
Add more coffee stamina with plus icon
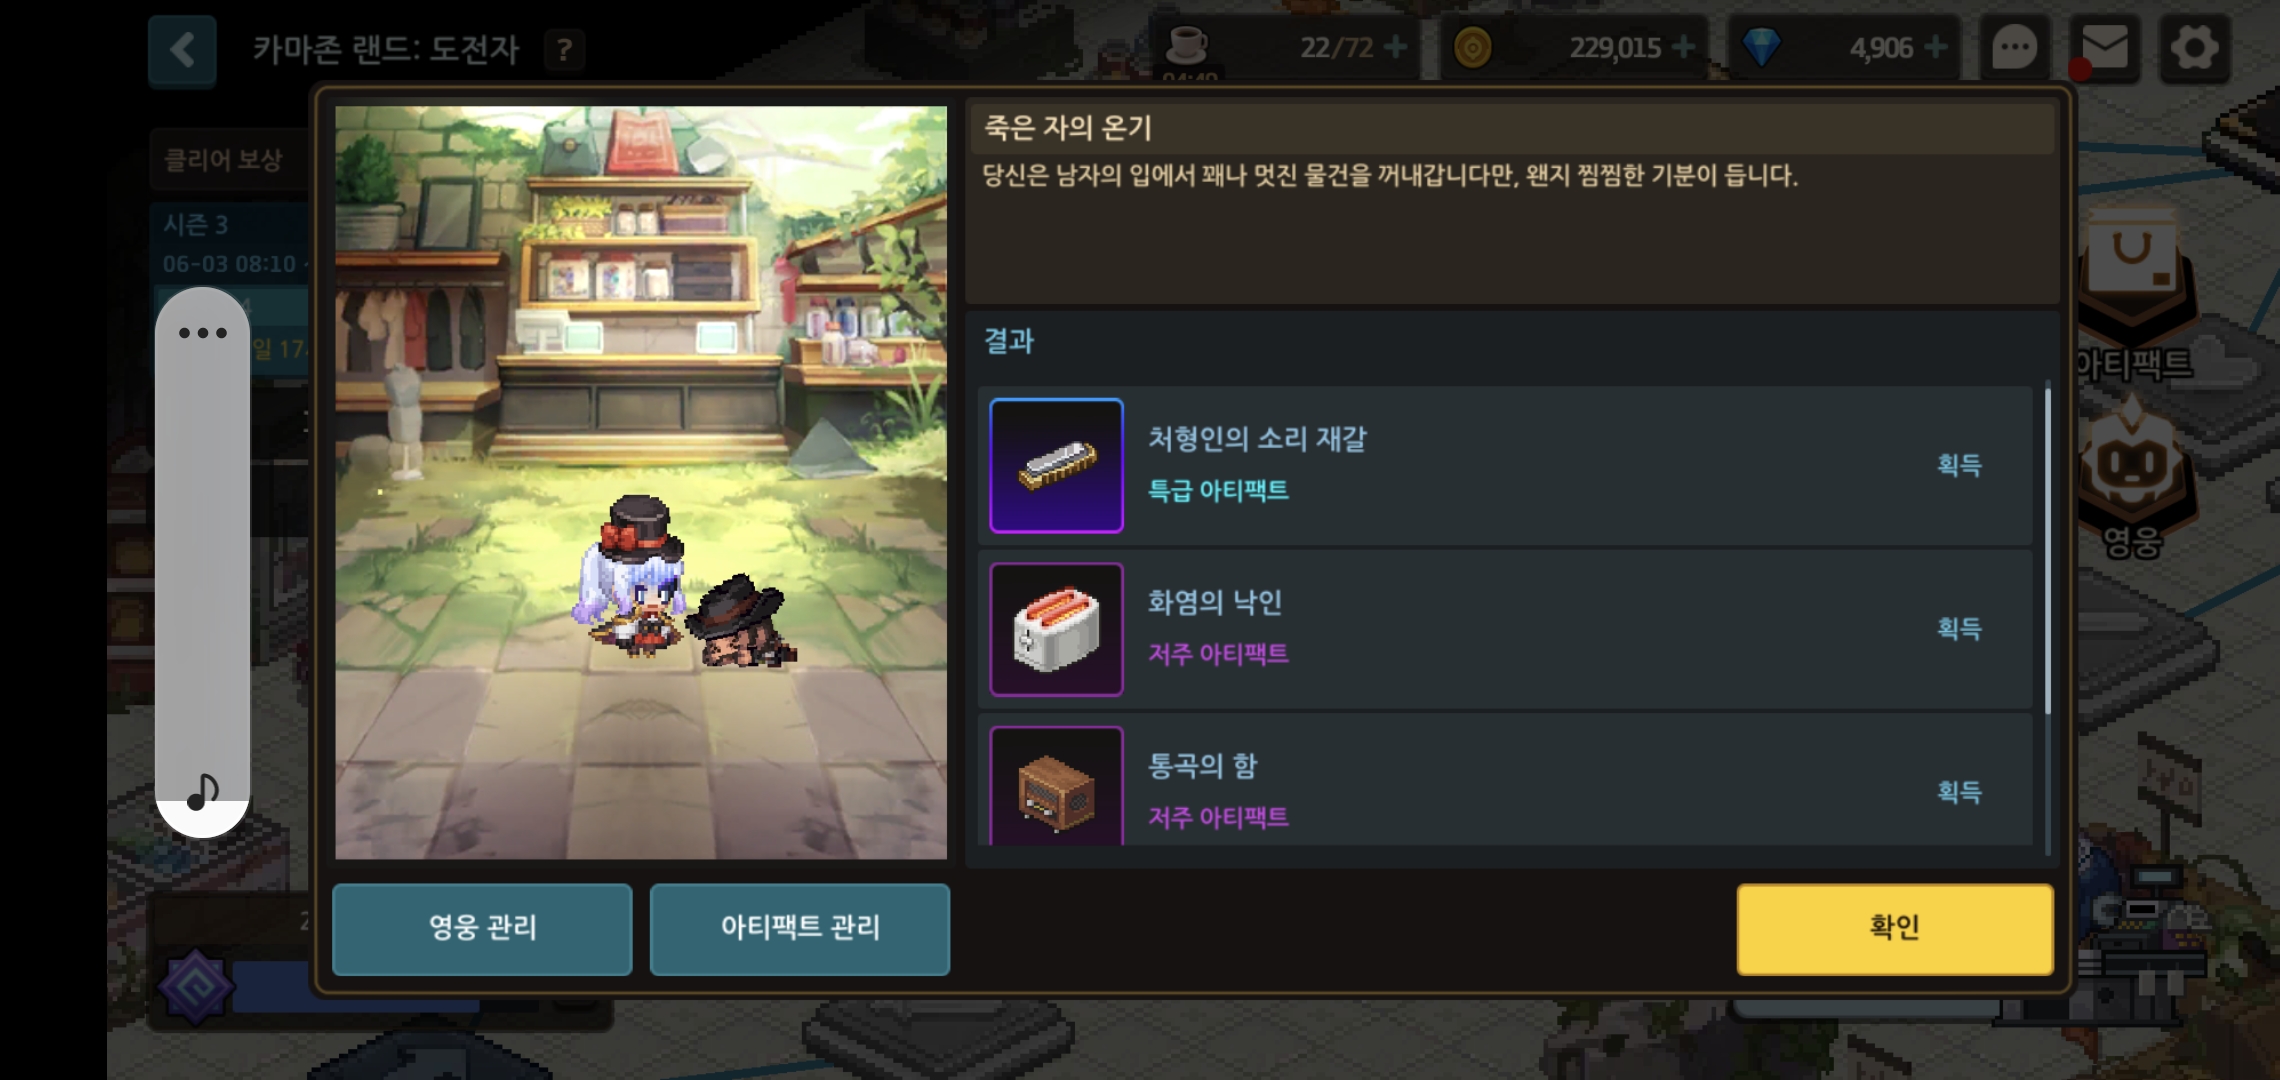pyautogui.click(x=1395, y=47)
